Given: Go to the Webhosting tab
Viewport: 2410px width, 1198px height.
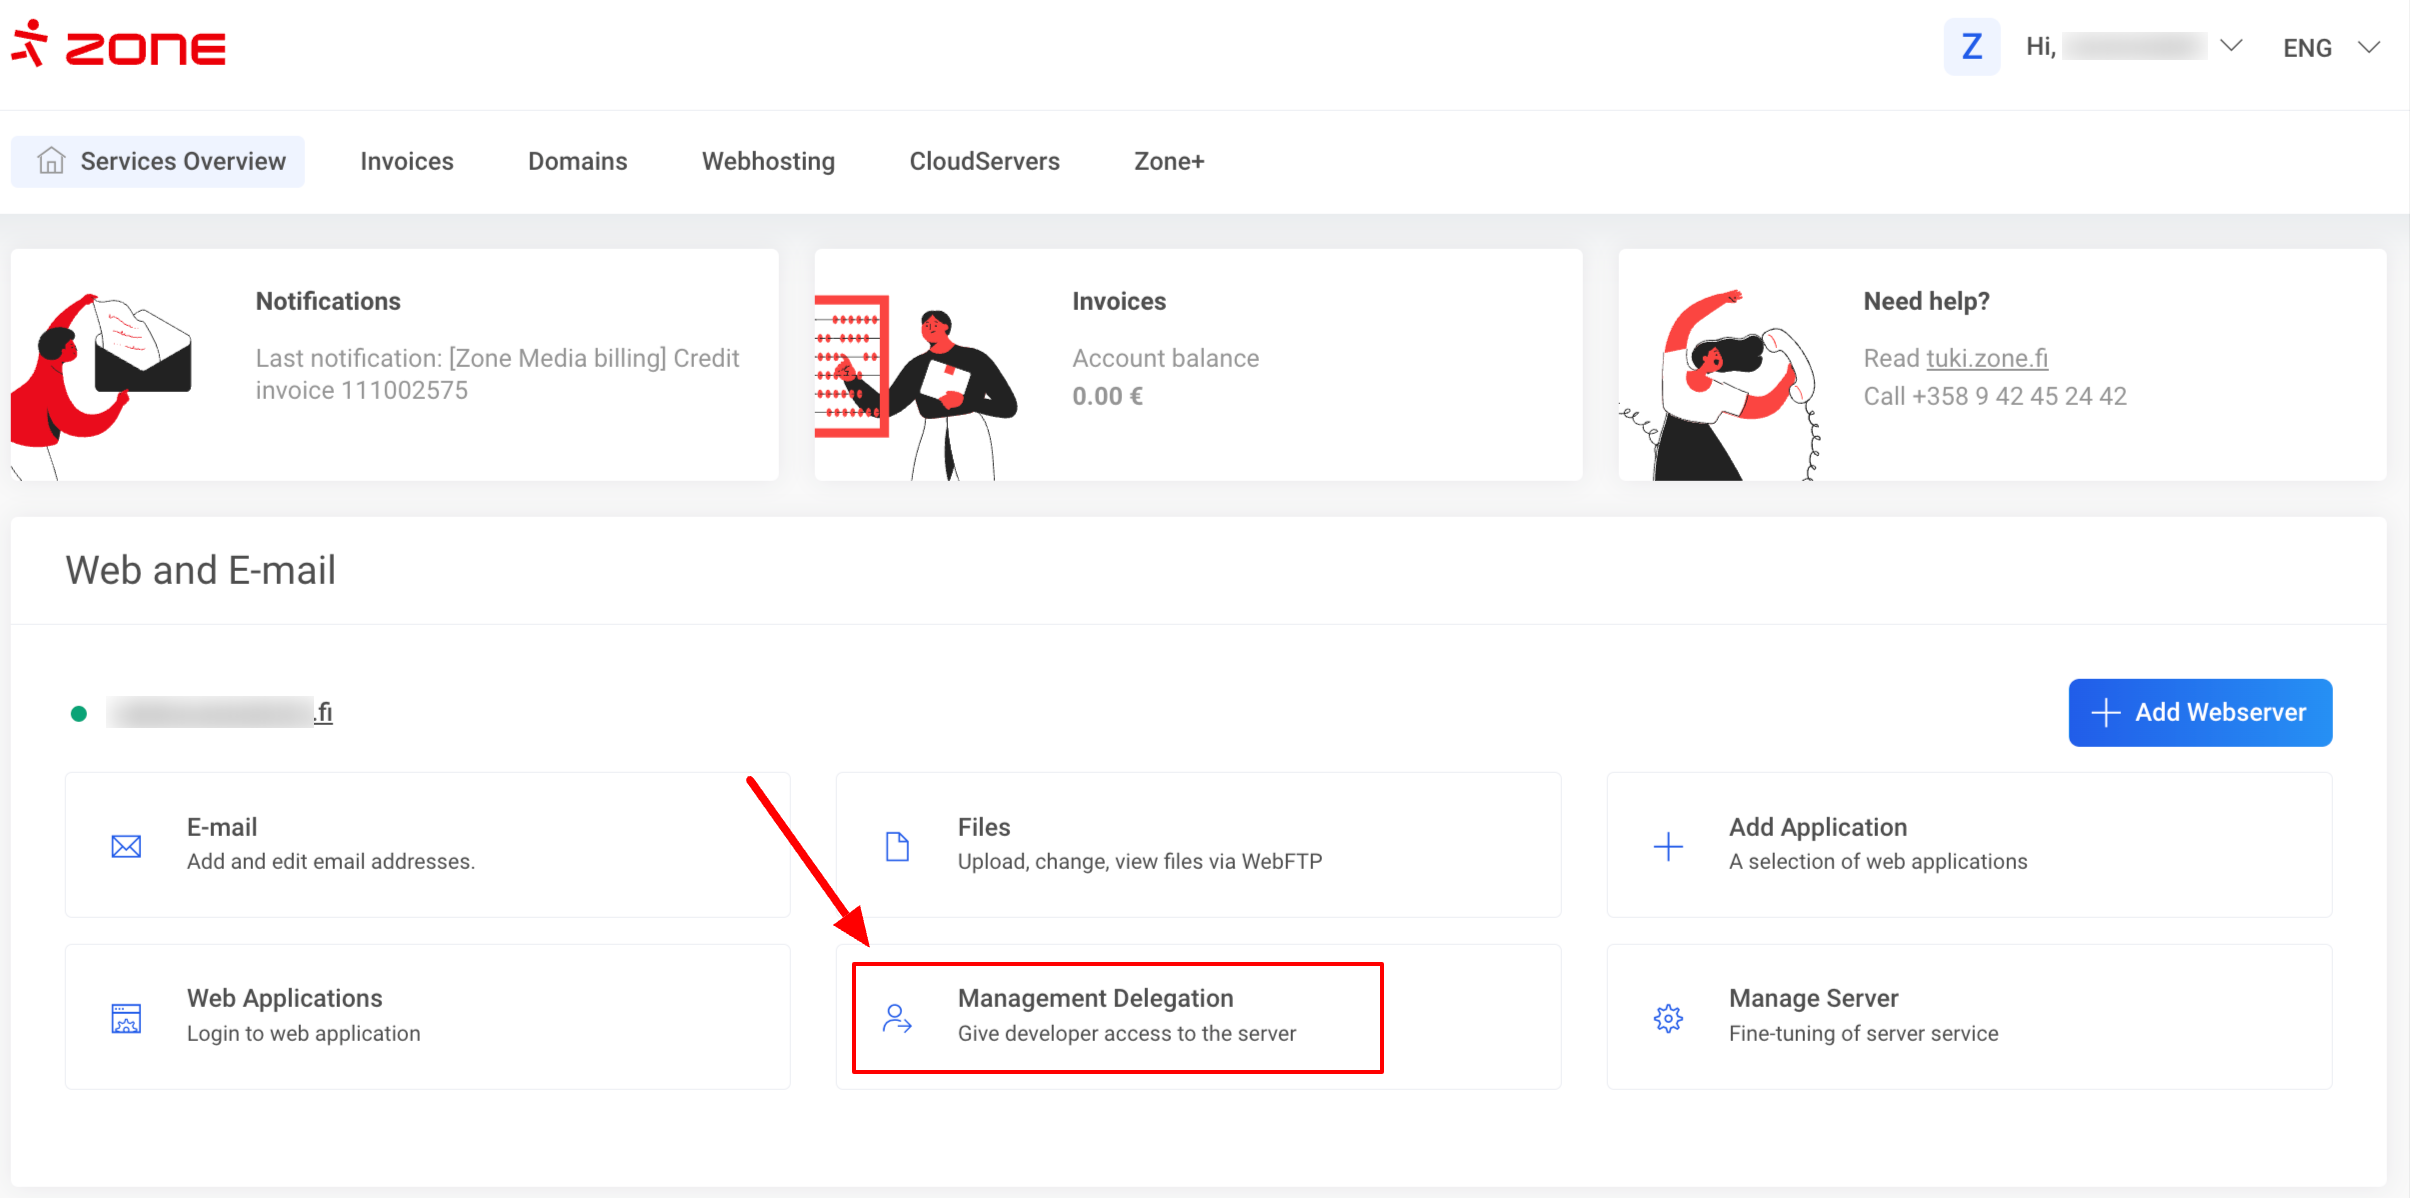Looking at the screenshot, I should [x=768, y=161].
